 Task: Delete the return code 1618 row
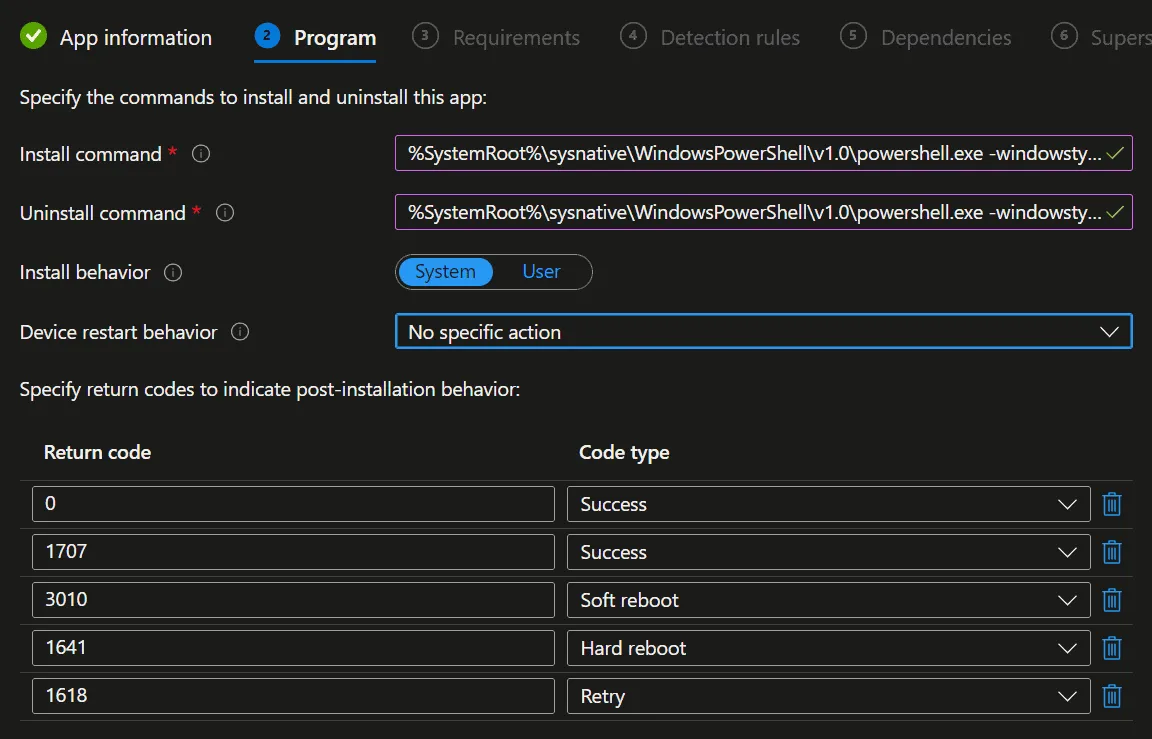click(1112, 696)
